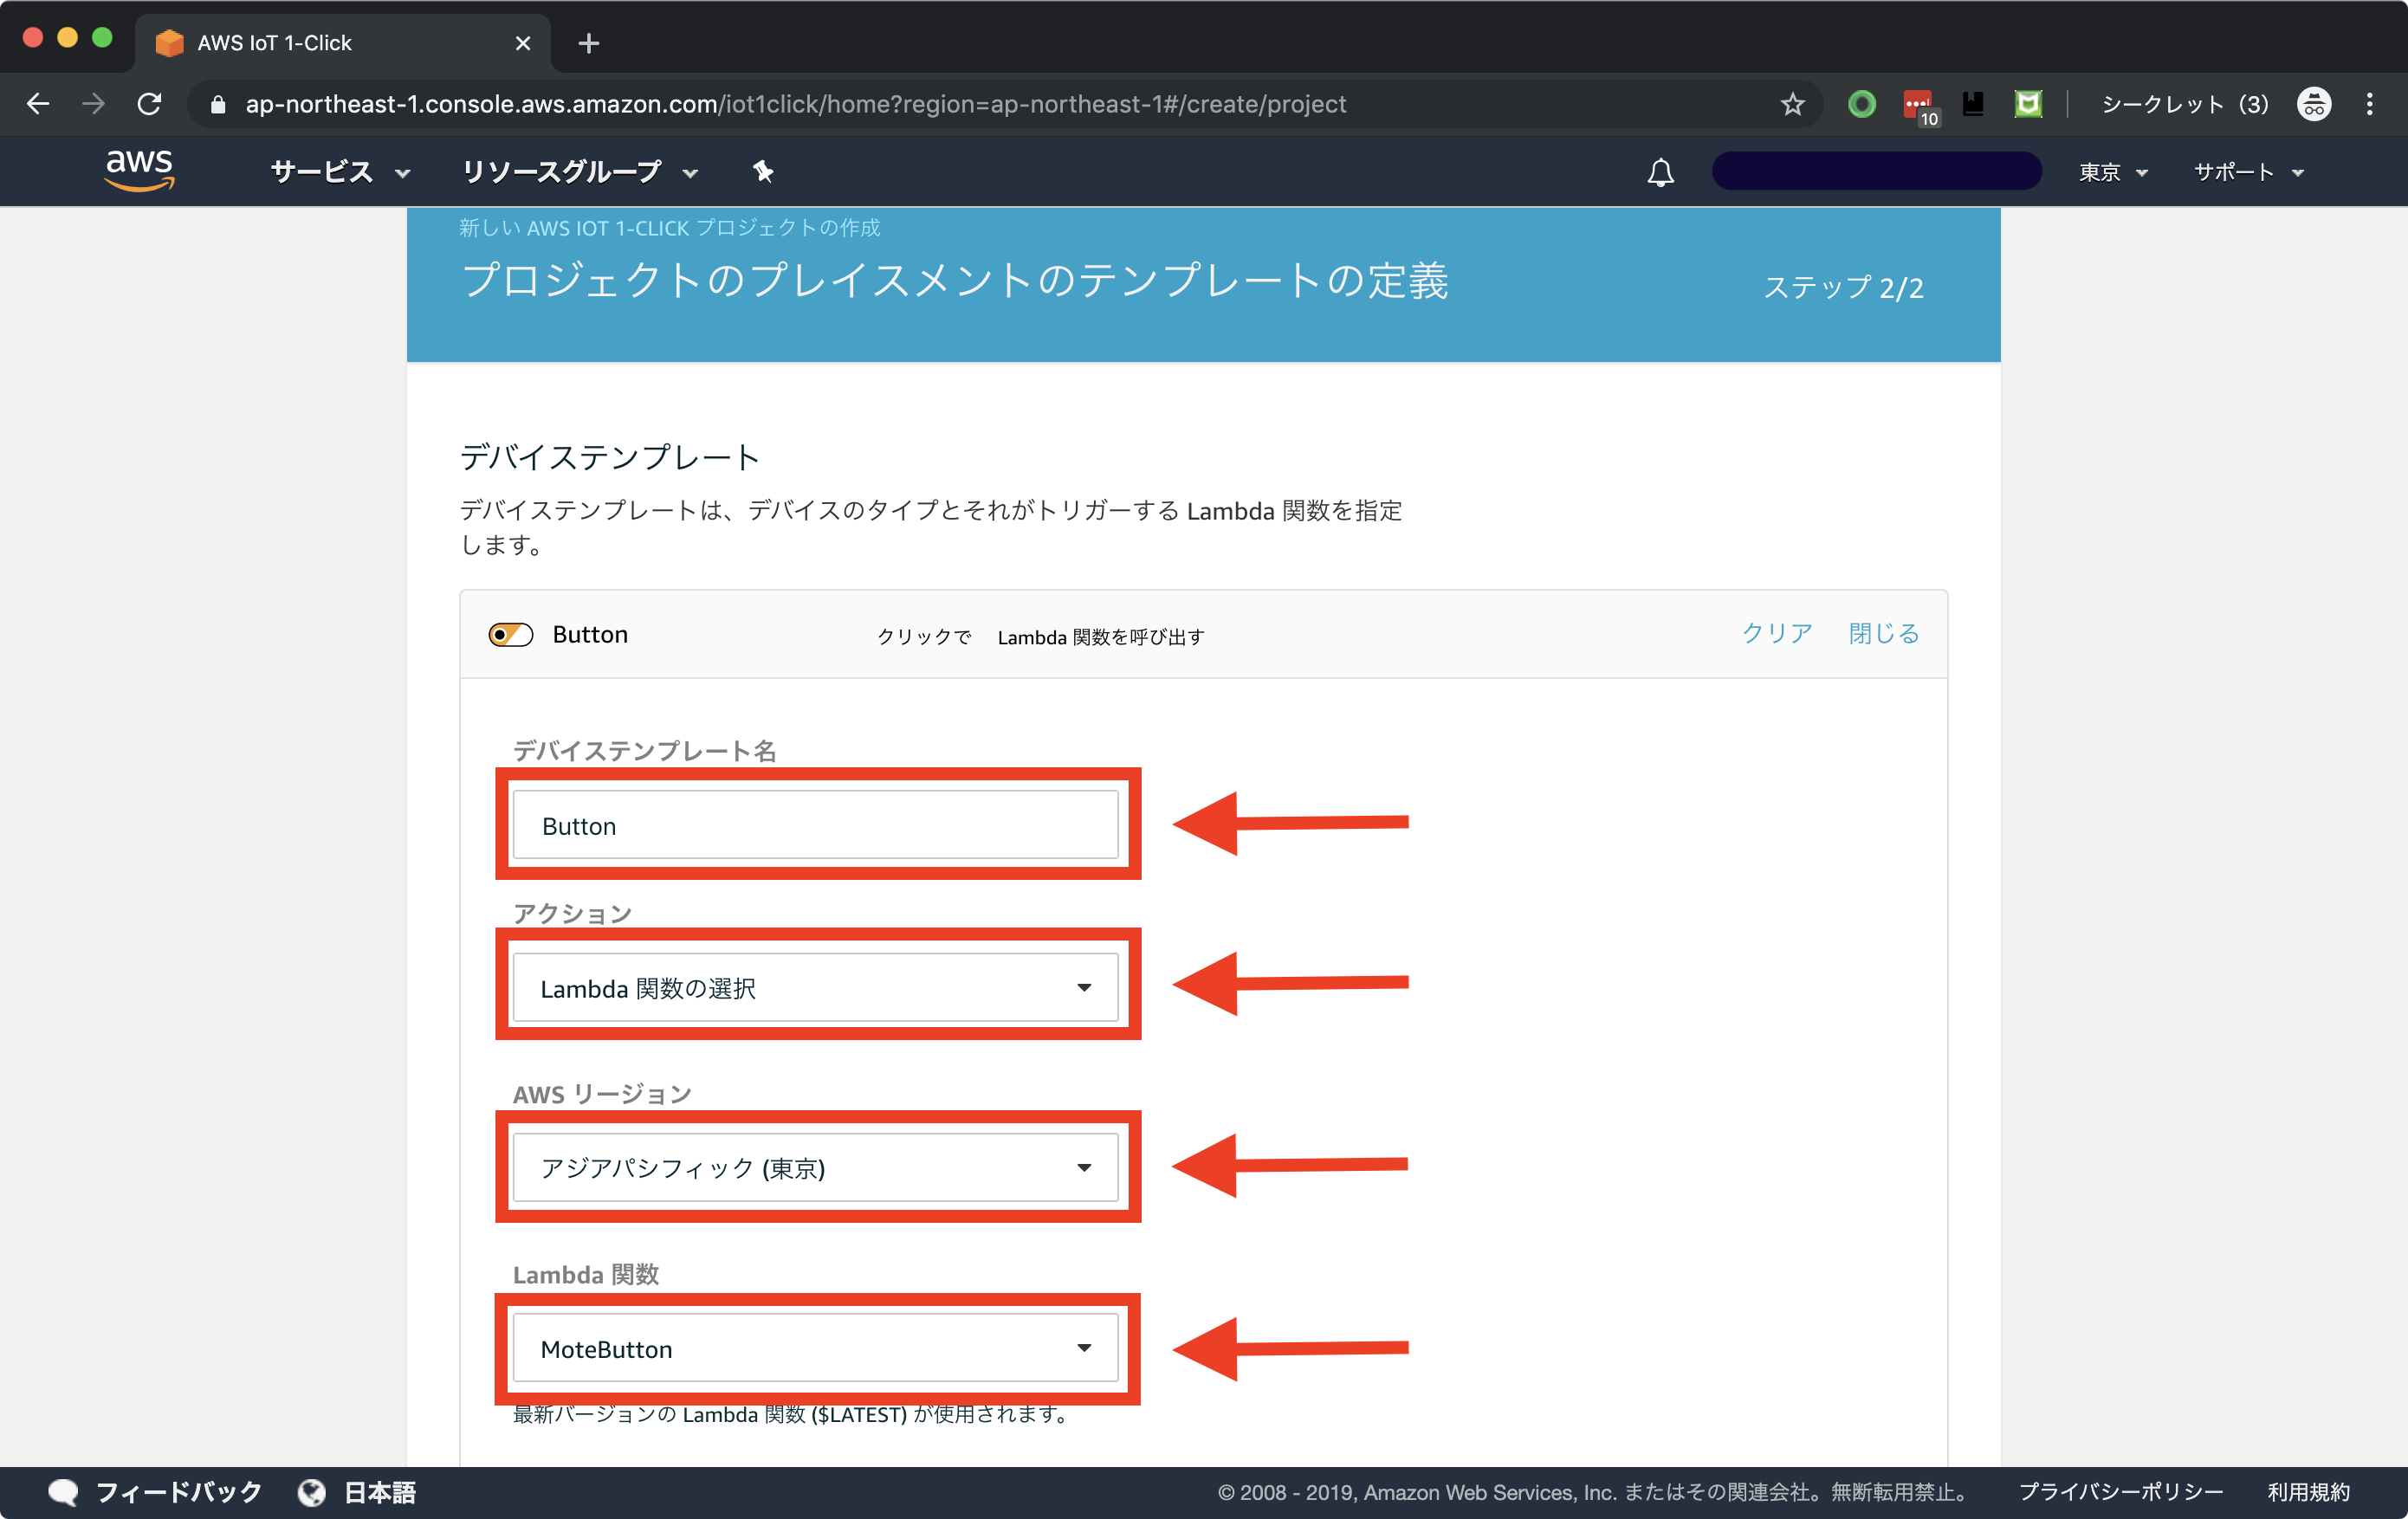Open the account name menu in navbar
The image size is (2408, 1519).
(1876, 171)
